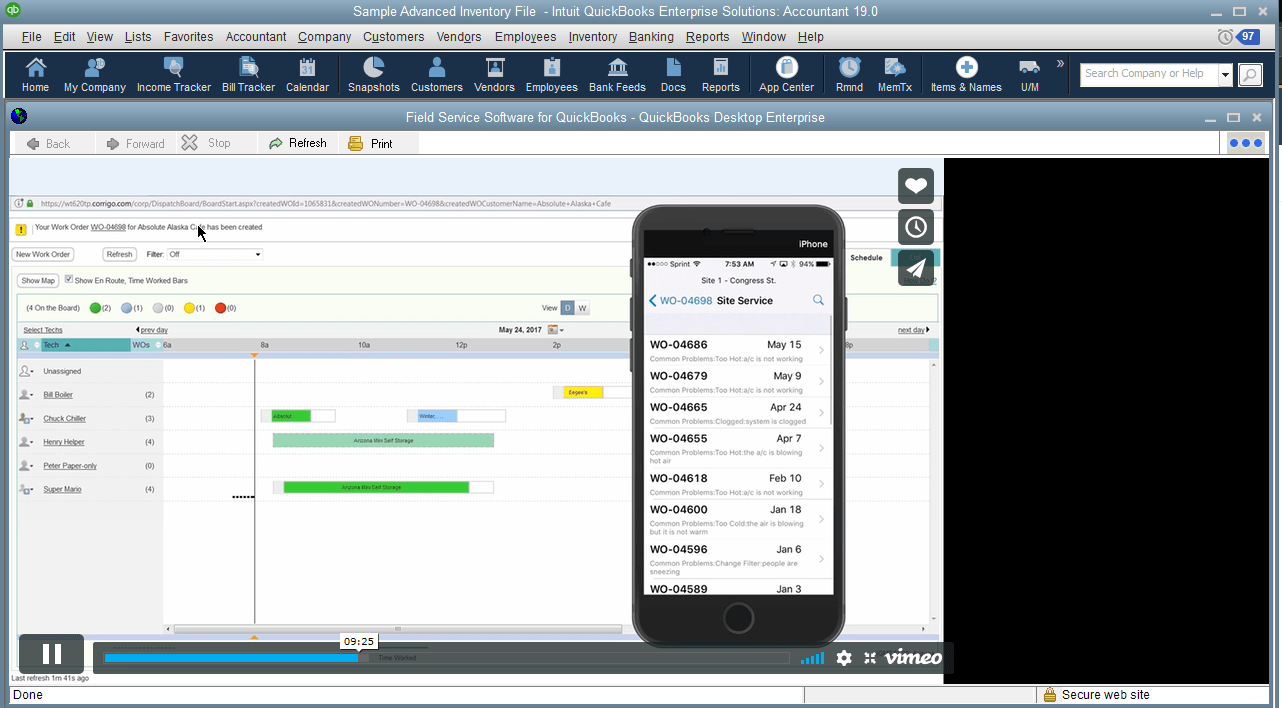
Task: Click the Back browser button
Action: (x=49, y=143)
